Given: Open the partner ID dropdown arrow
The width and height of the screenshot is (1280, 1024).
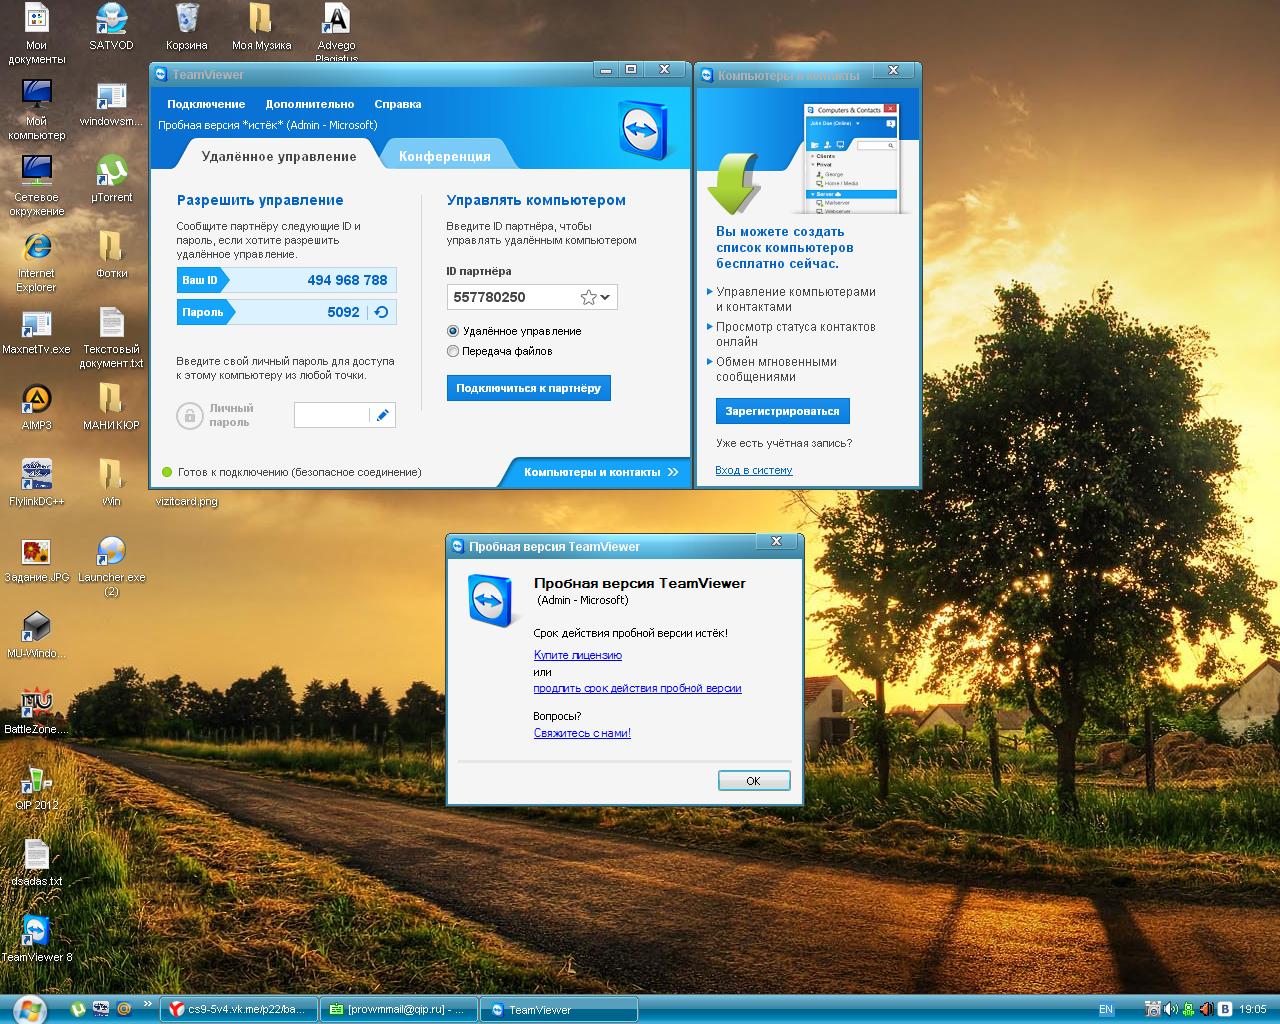Looking at the screenshot, I should (x=606, y=297).
